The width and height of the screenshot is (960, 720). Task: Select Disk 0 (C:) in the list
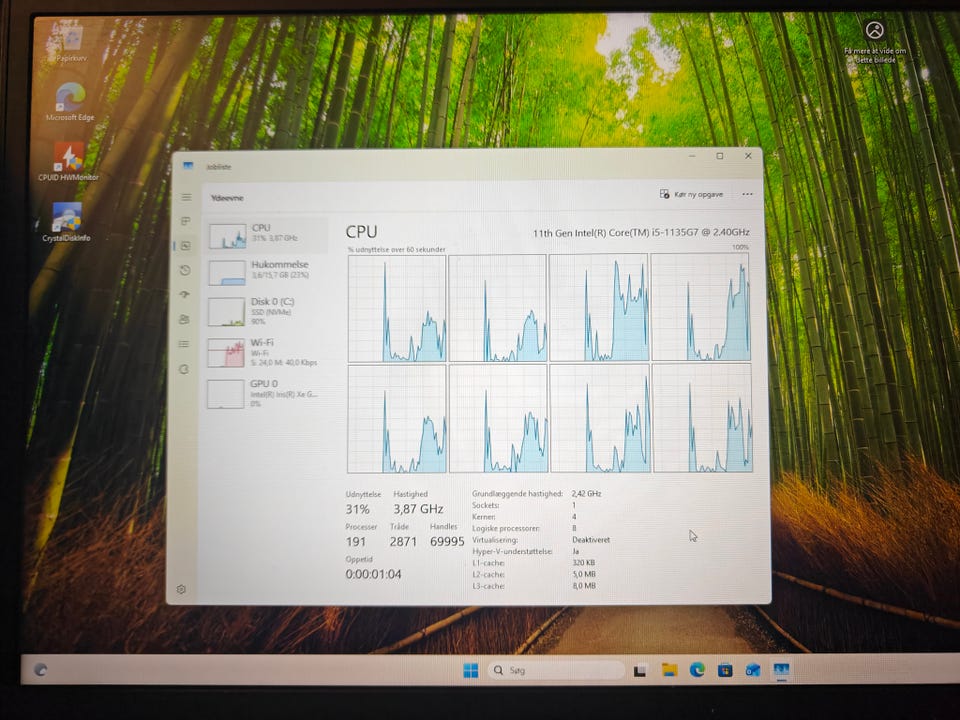point(267,310)
